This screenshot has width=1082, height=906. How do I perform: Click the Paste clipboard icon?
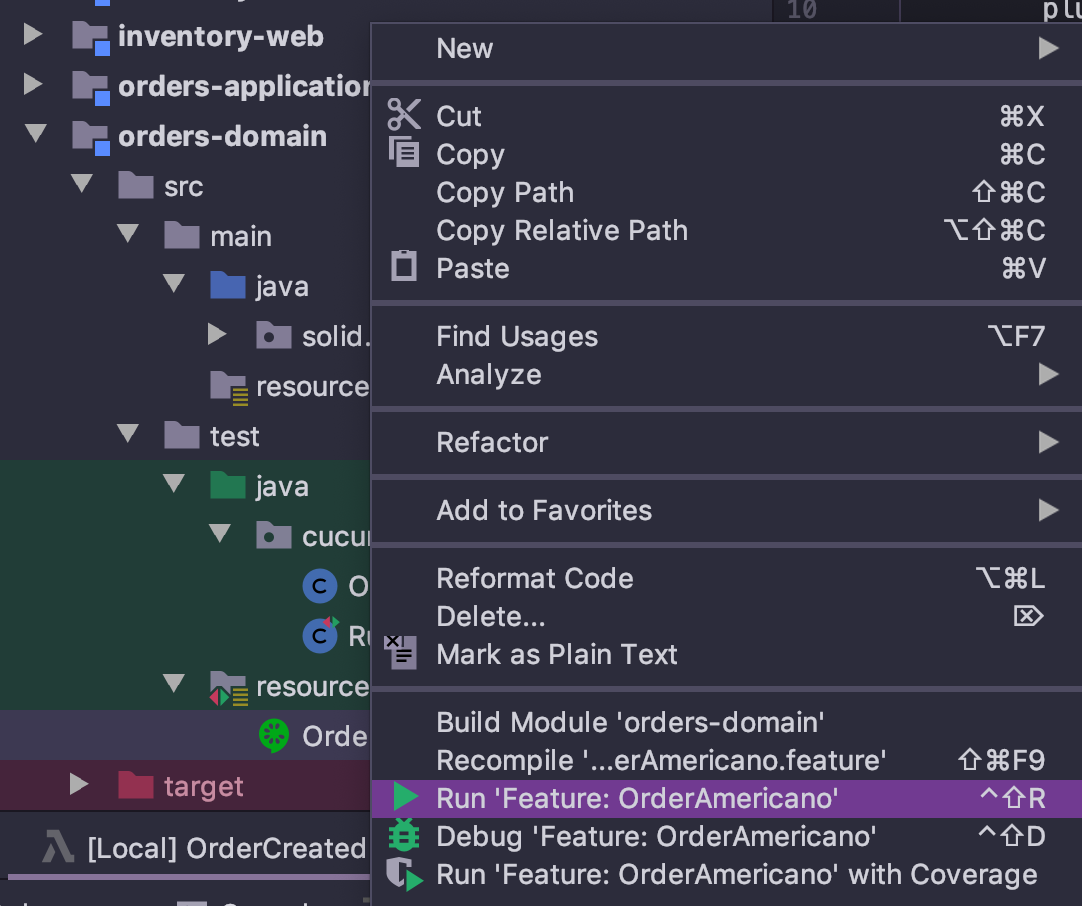[404, 267]
